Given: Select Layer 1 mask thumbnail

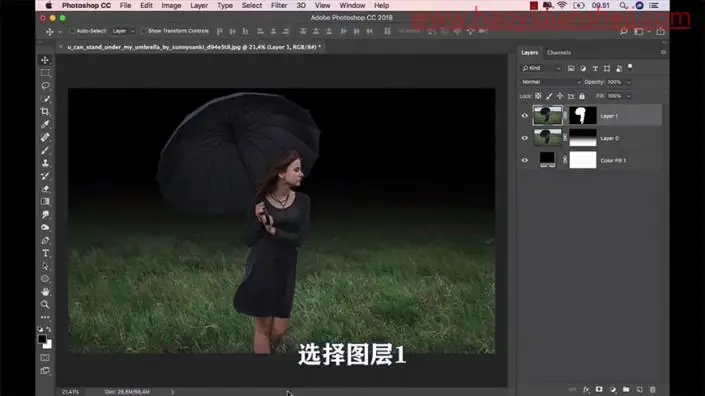Looking at the screenshot, I should [x=583, y=116].
